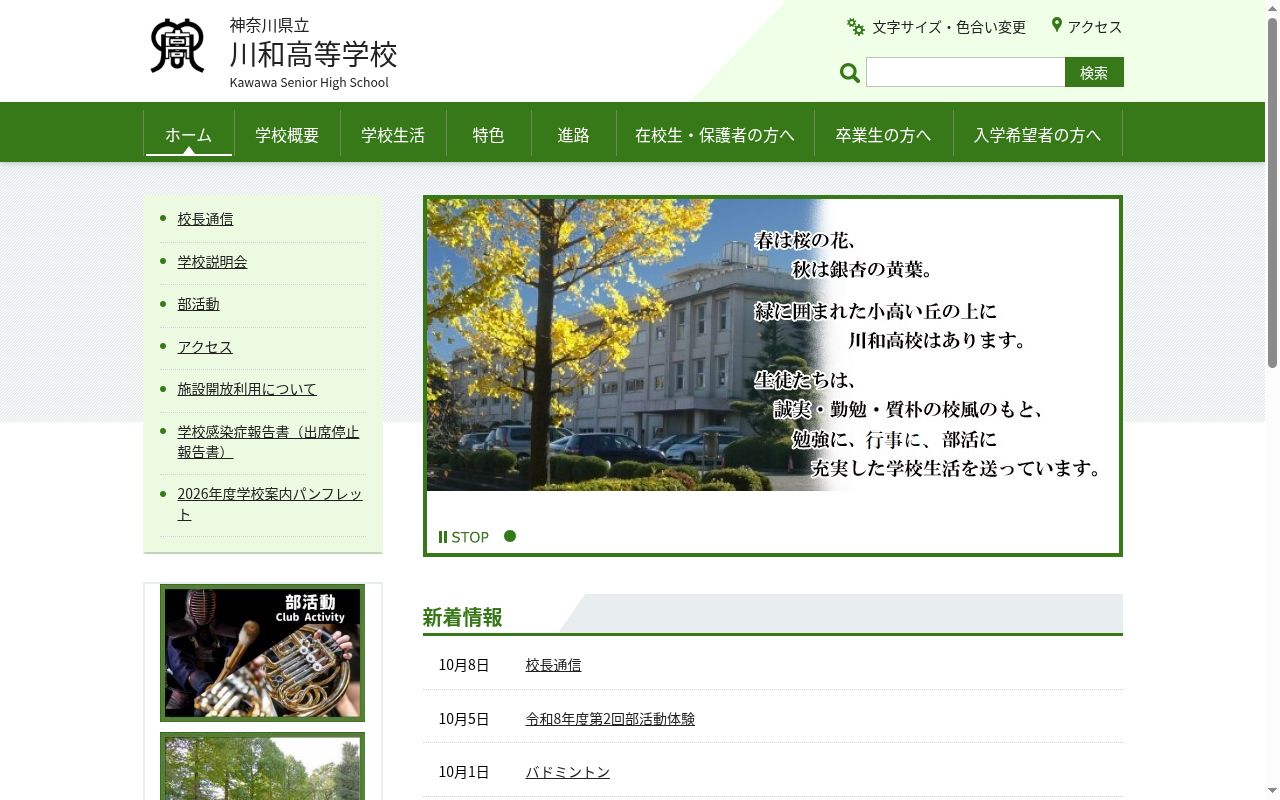Open 入学希望者の方へ menu item
The height and width of the screenshot is (800, 1280).
pyautogui.click(x=1037, y=135)
